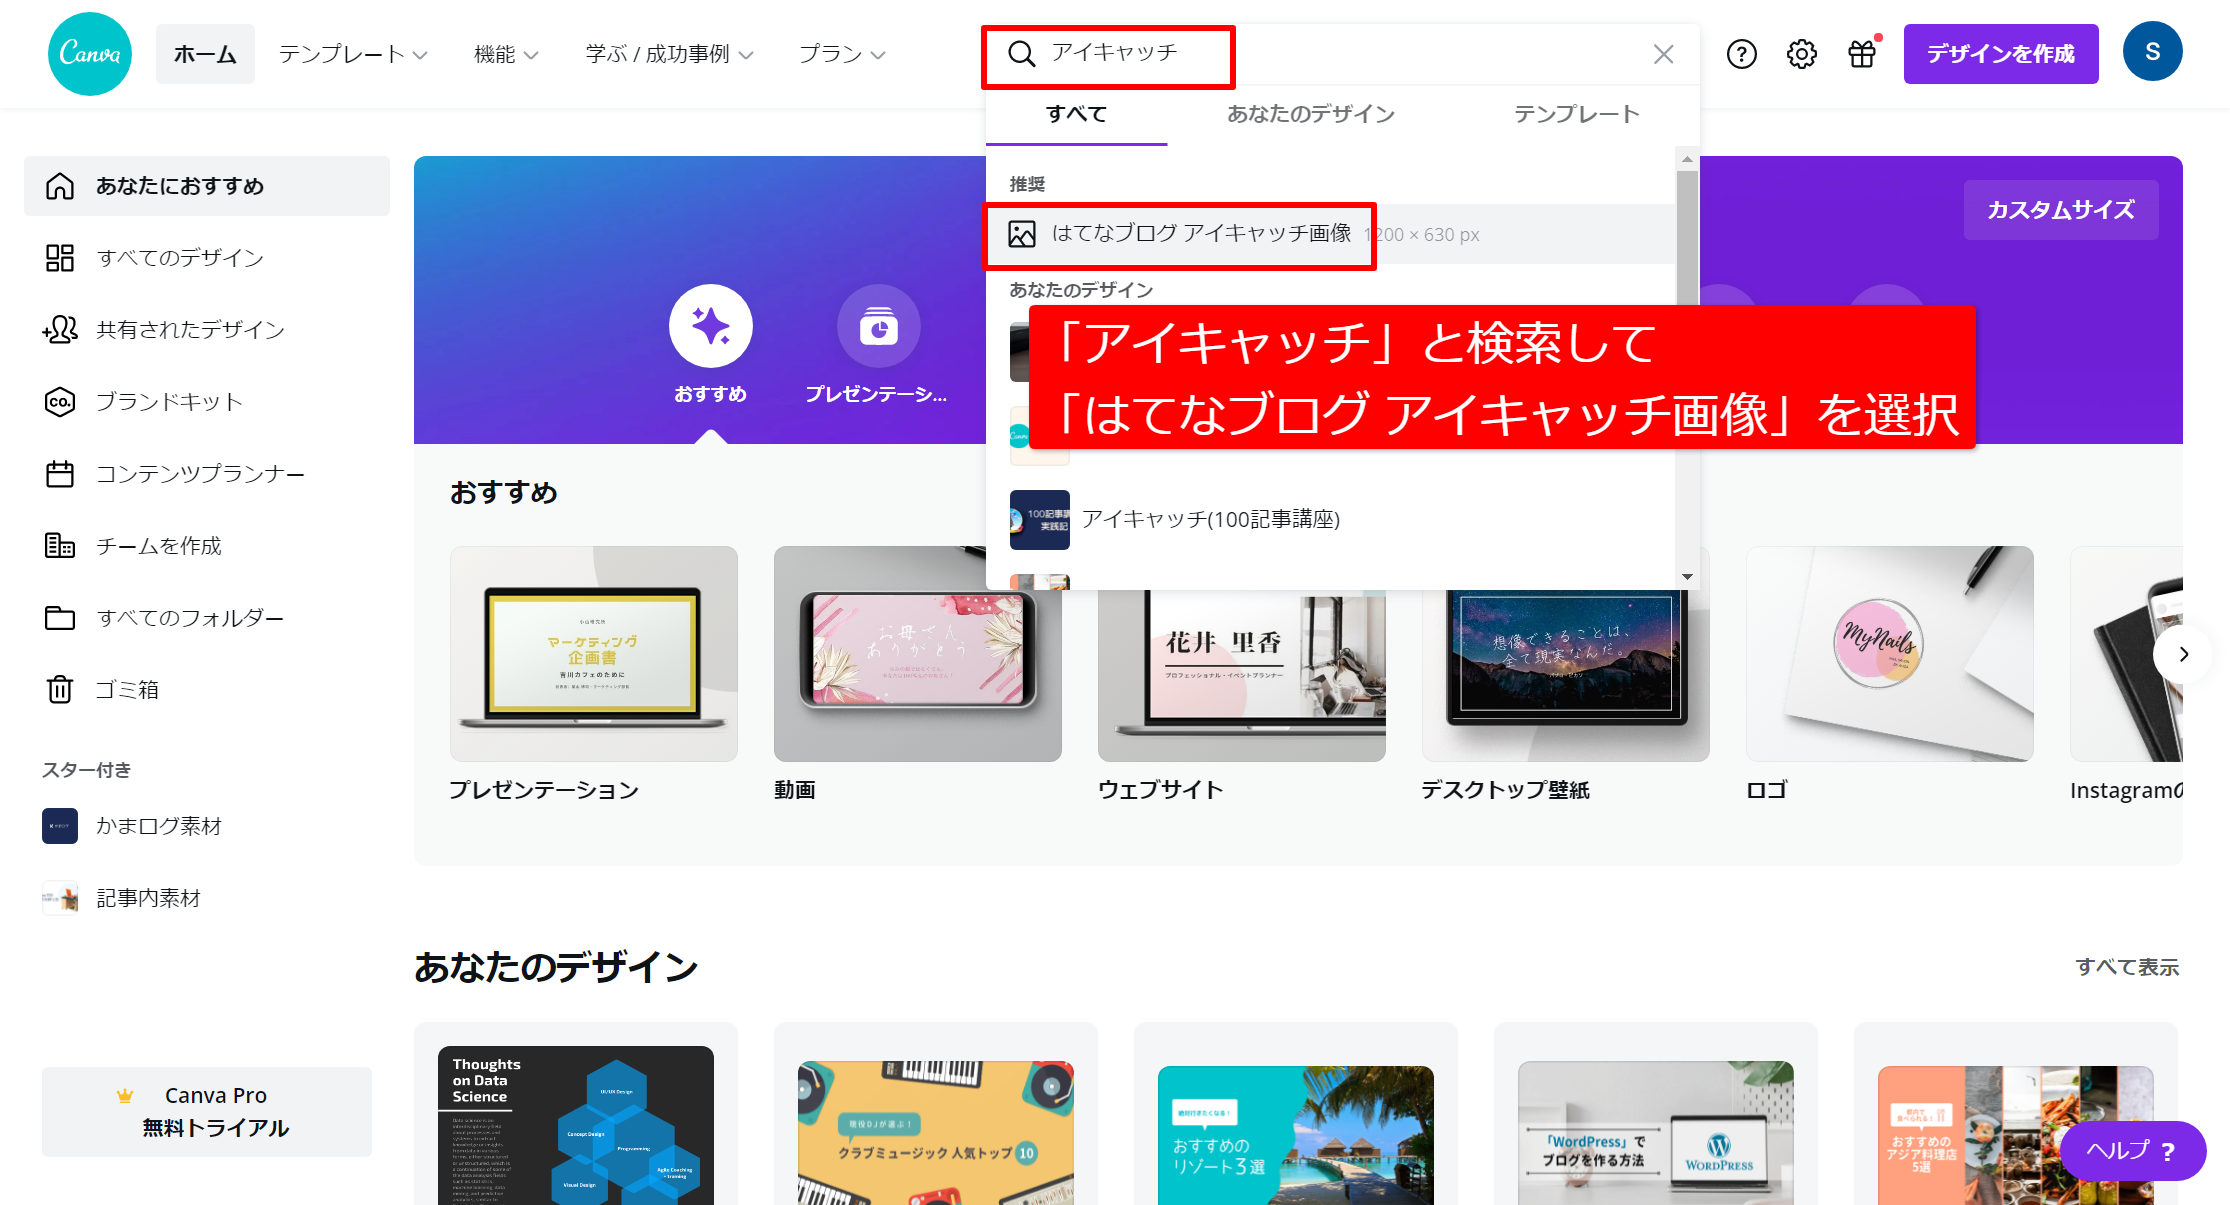Open the help question mark icon

(x=1741, y=54)
